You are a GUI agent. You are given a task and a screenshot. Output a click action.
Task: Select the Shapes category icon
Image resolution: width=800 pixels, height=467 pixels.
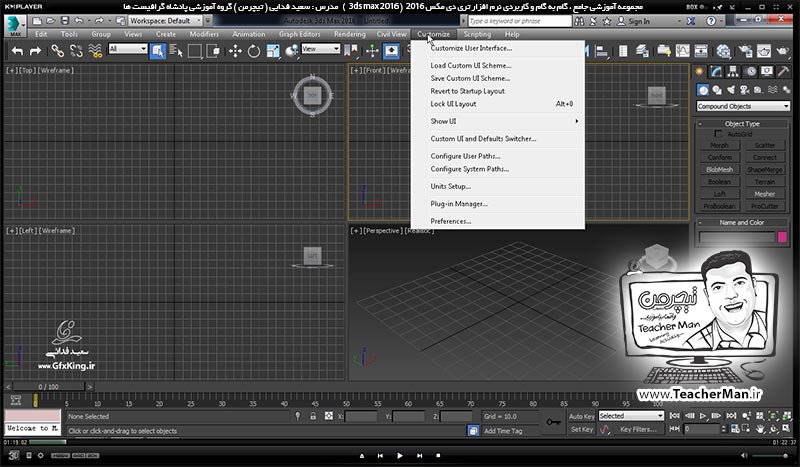[x=717, y=90]
